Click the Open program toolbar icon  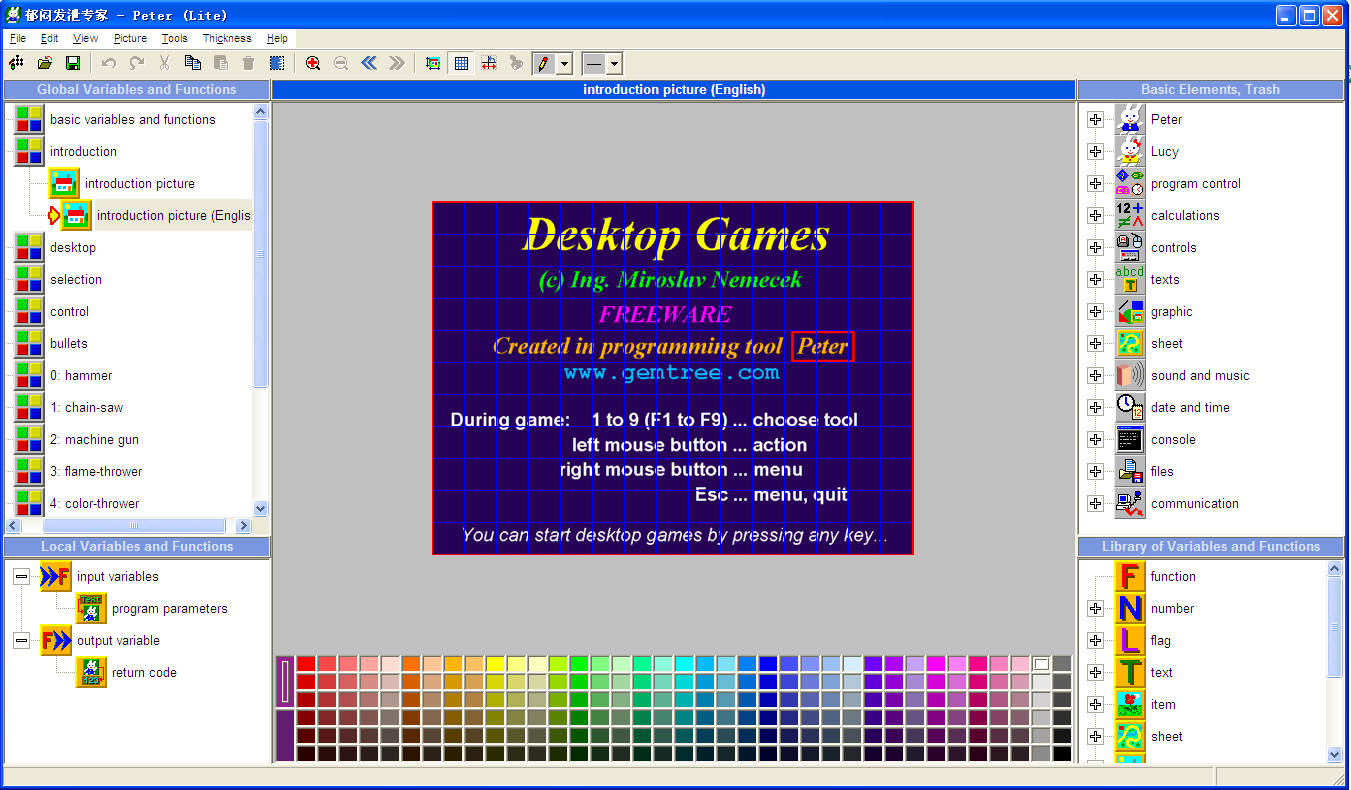(45, 63)
